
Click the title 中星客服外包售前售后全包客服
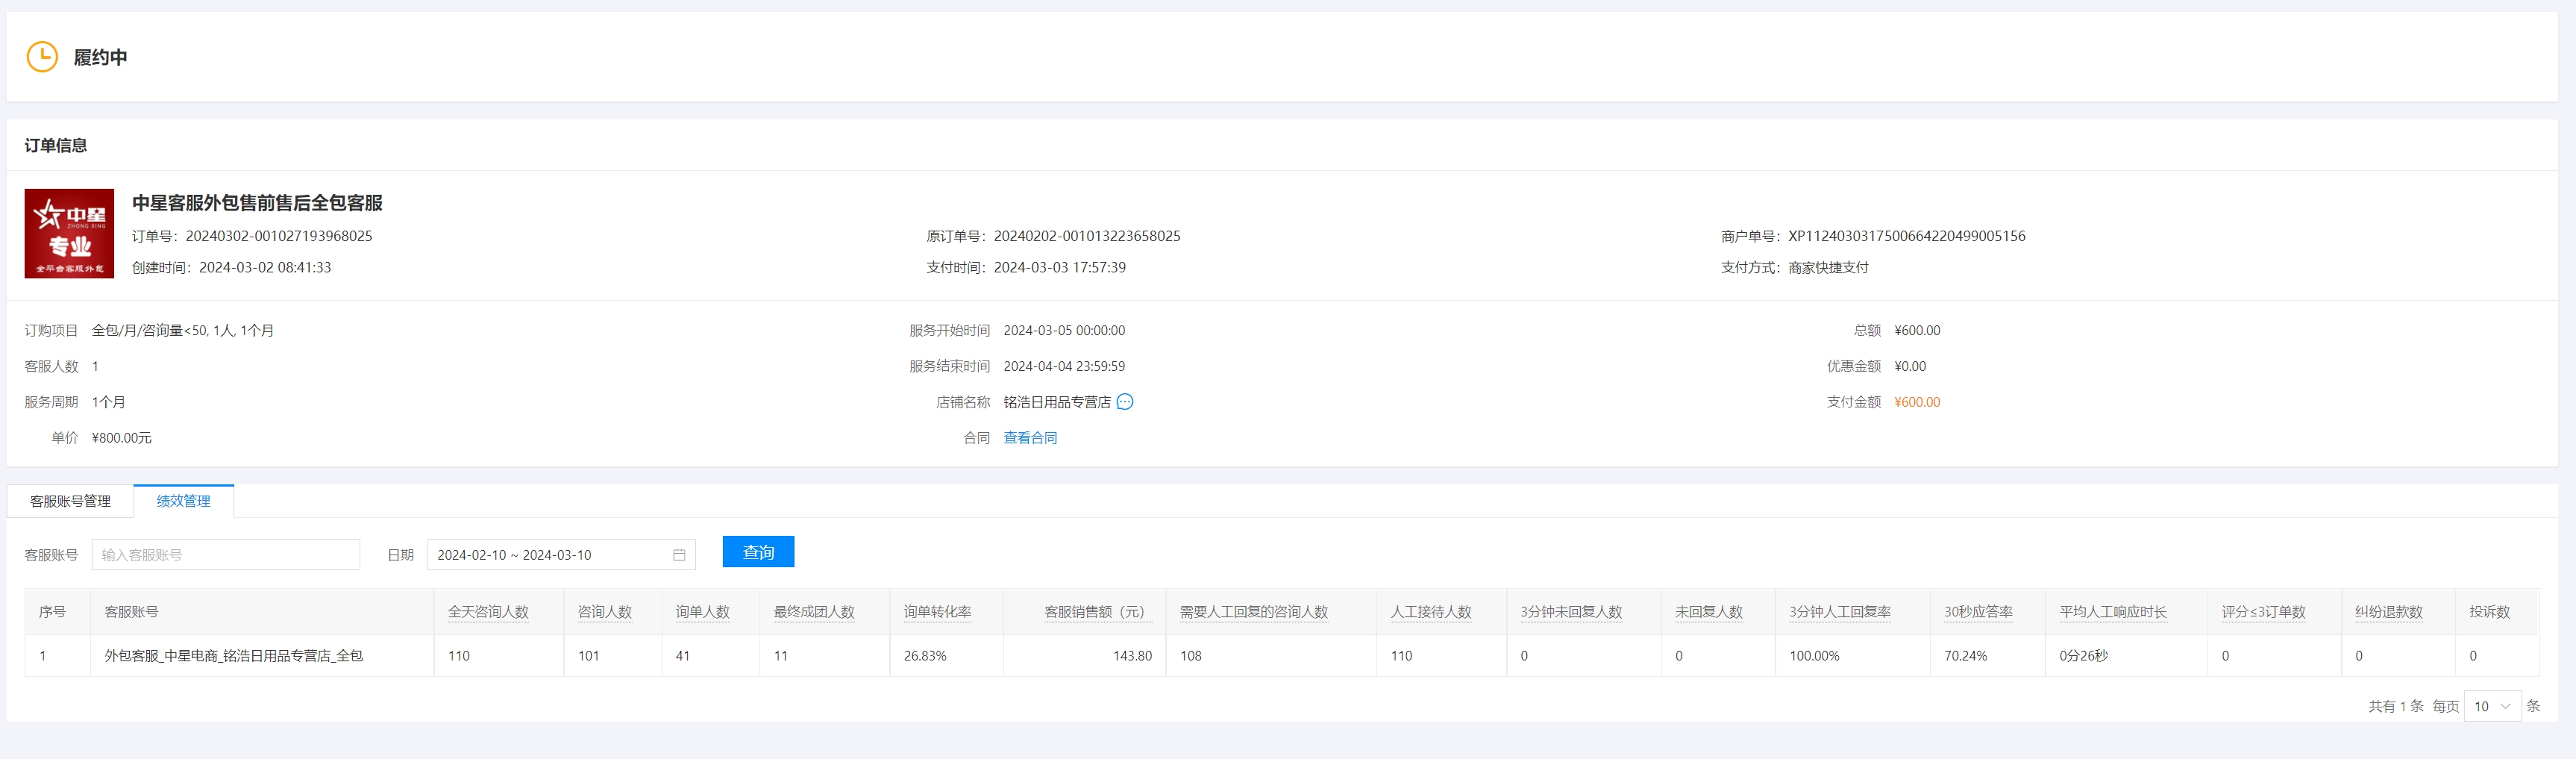pyautogui.click(x=257, y=203)
